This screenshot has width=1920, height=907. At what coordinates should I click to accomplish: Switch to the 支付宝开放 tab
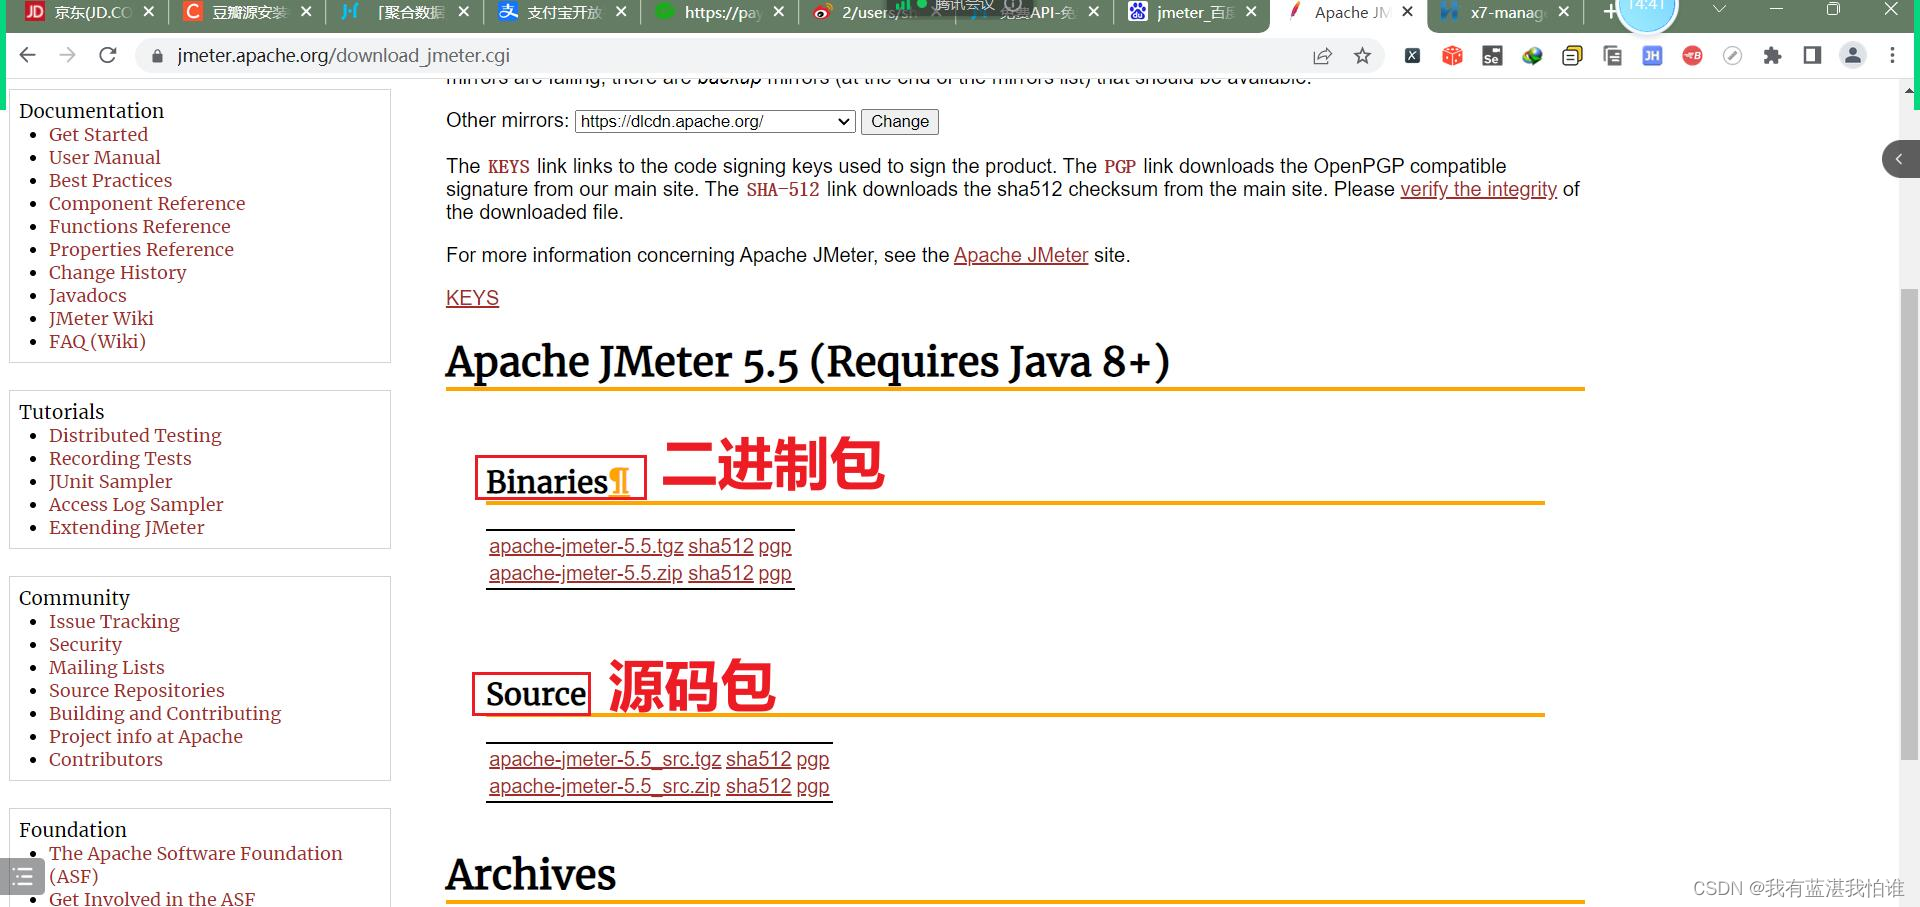coord(557,13)
